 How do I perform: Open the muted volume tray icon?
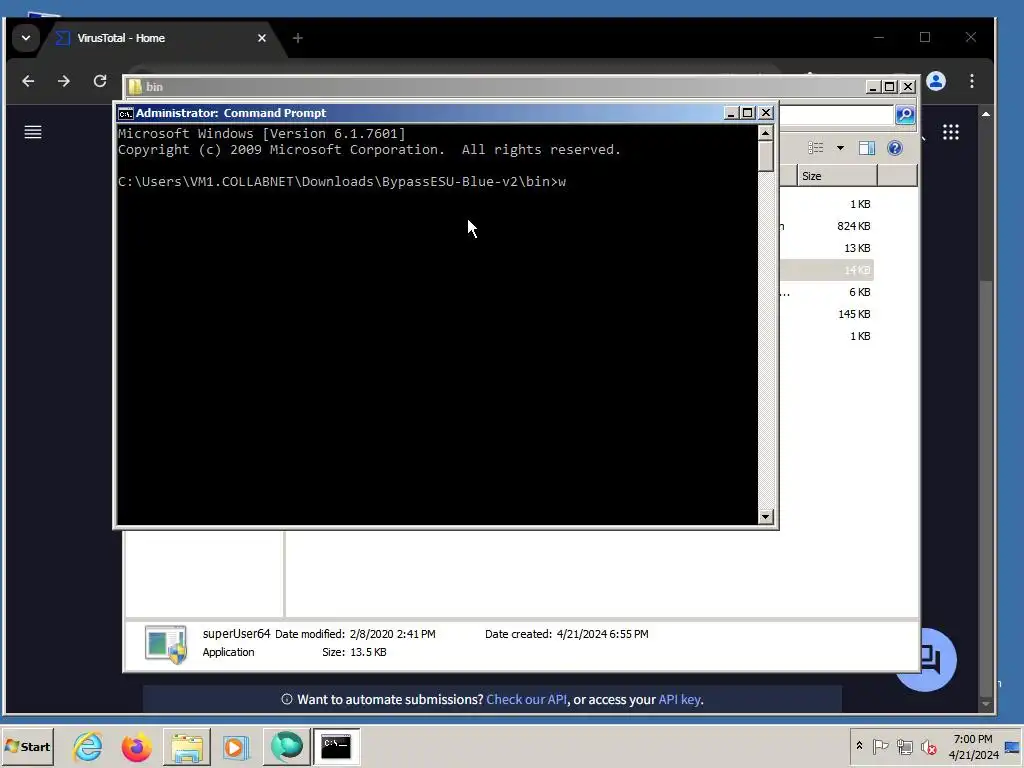928,746
